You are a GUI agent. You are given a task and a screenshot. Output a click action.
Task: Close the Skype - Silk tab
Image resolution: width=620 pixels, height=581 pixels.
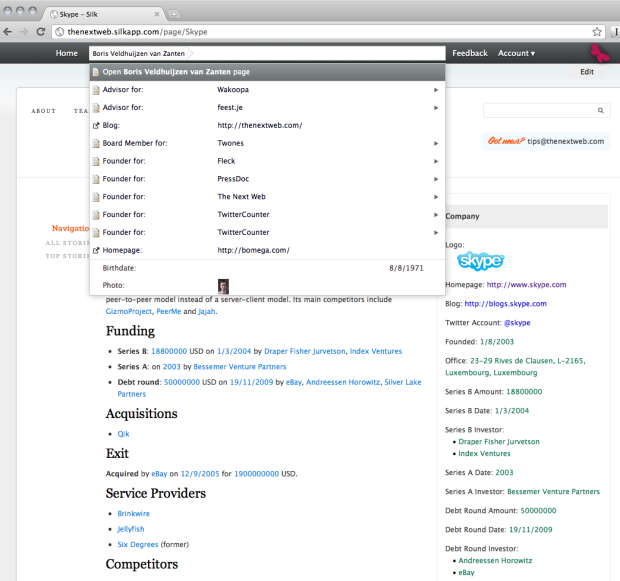point(157,14)
